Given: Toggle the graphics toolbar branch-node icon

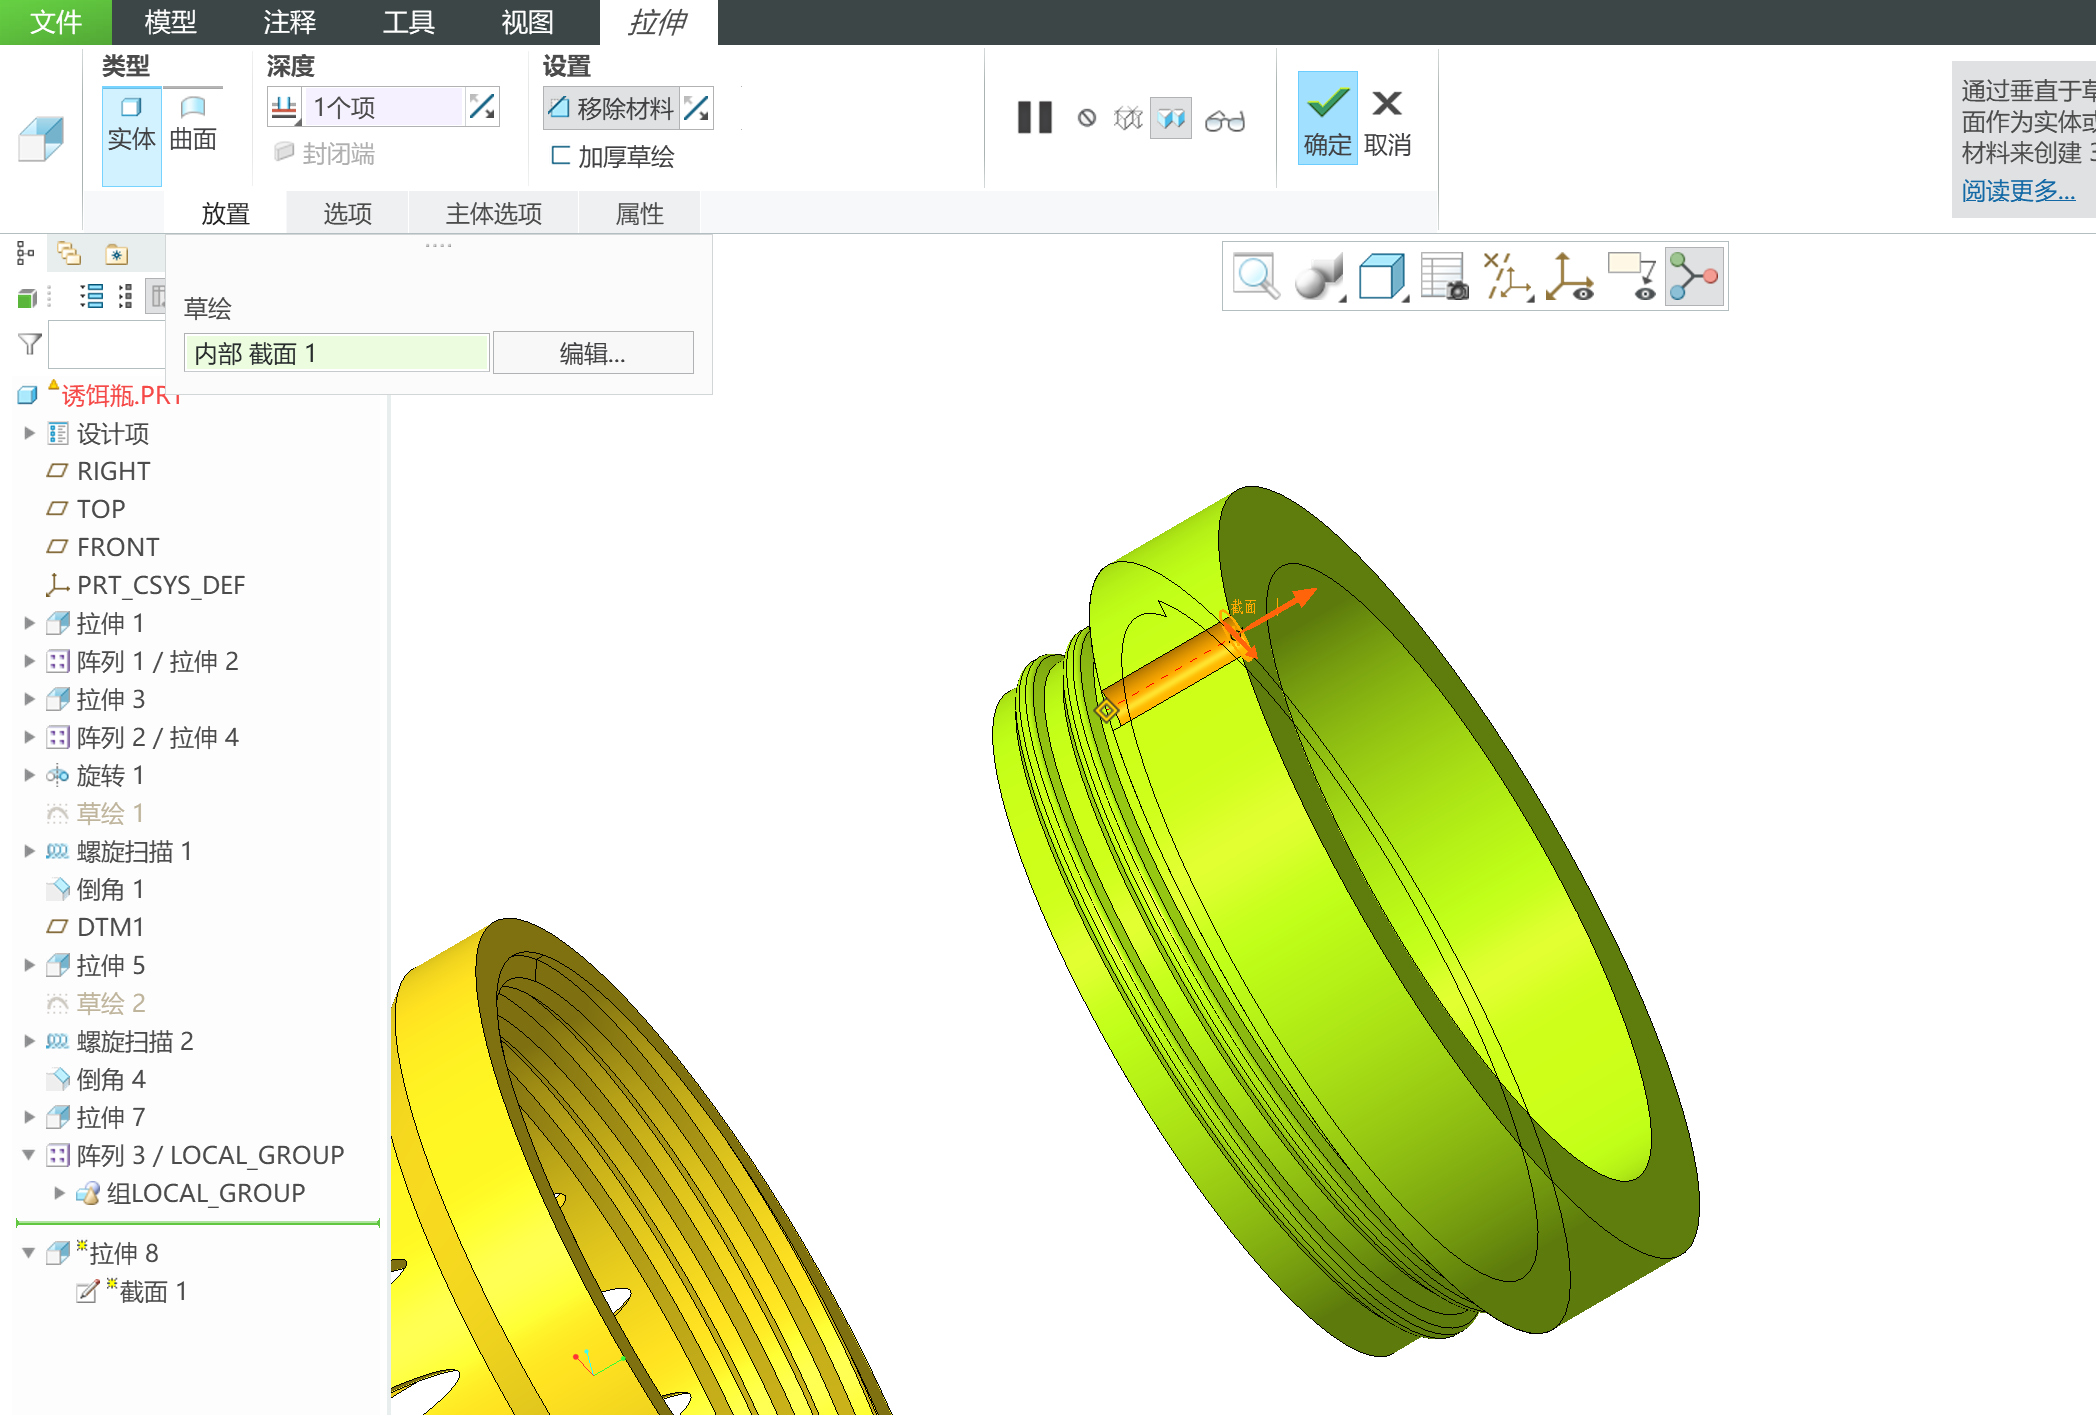Looking at the screenshot, I should click(1695, 276).
